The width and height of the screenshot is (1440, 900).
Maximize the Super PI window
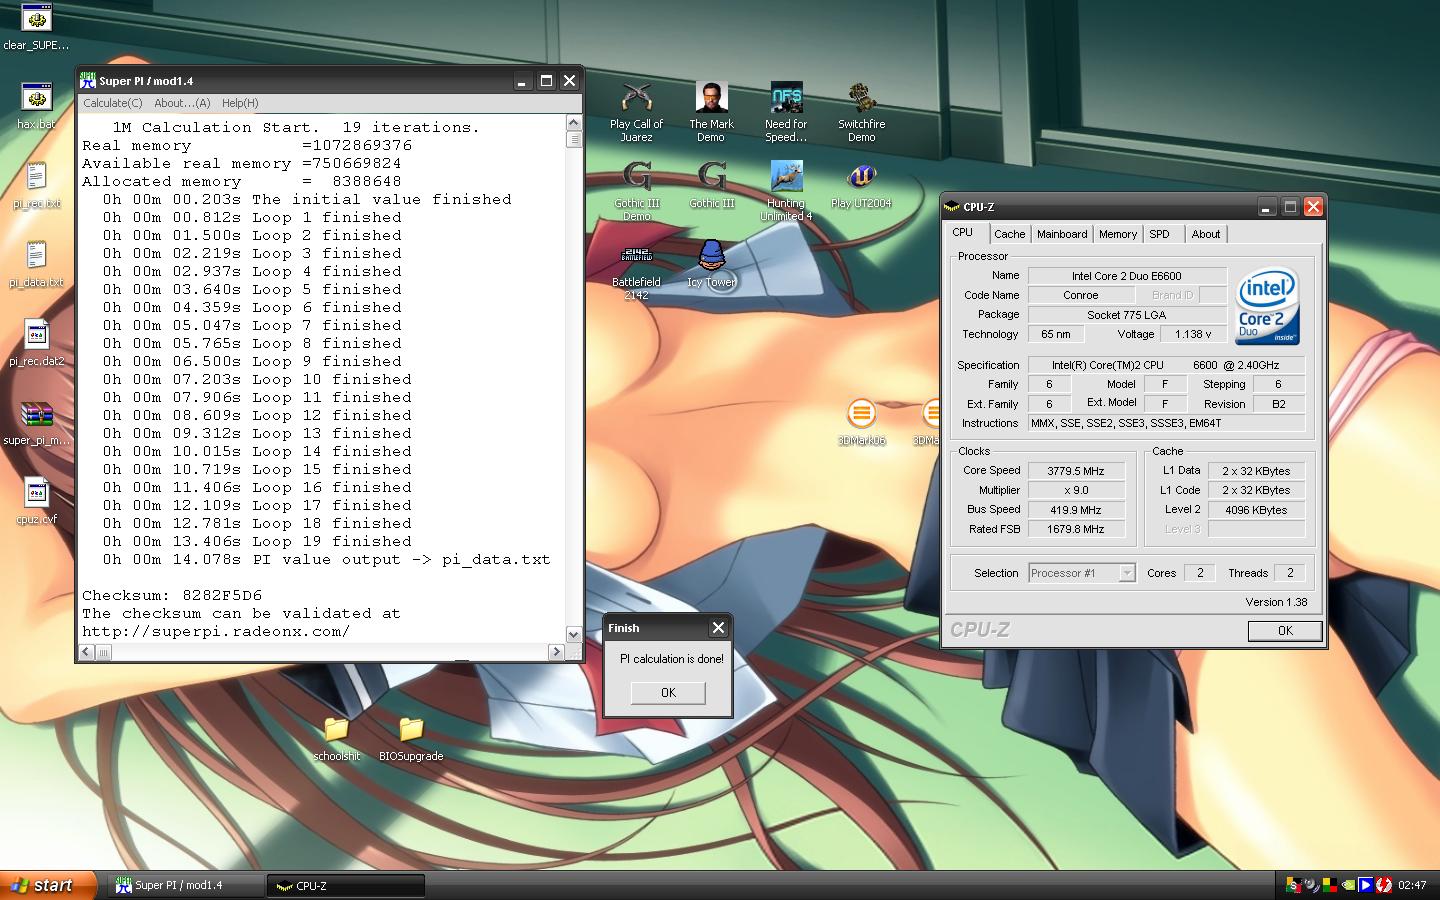tap(546, 81)
